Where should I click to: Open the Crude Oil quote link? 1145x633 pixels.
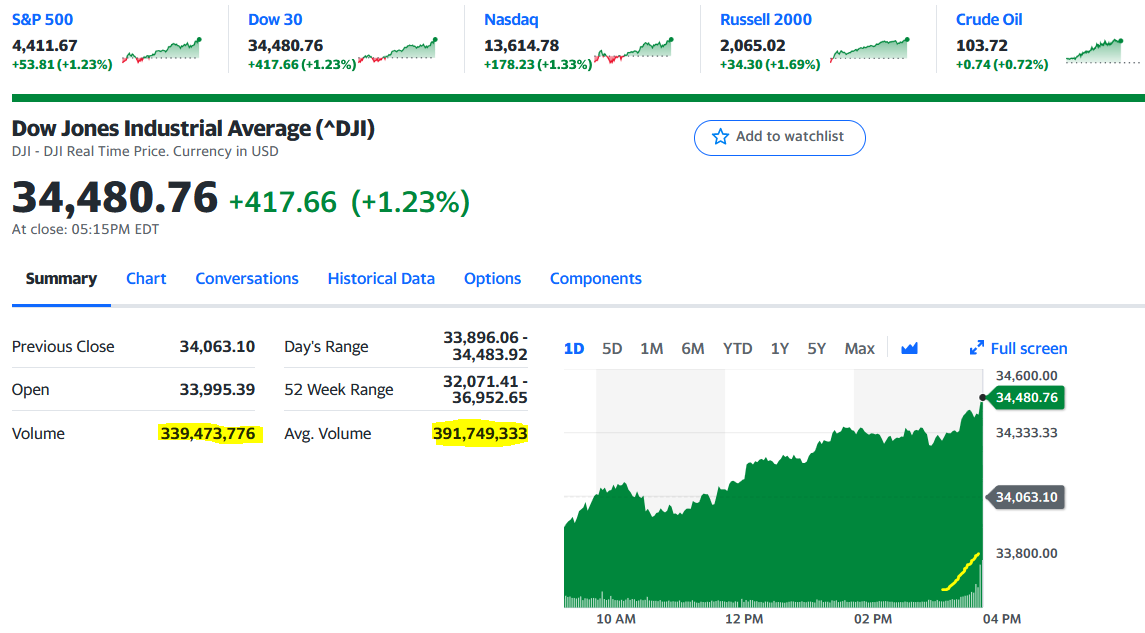tap(989, 20)
